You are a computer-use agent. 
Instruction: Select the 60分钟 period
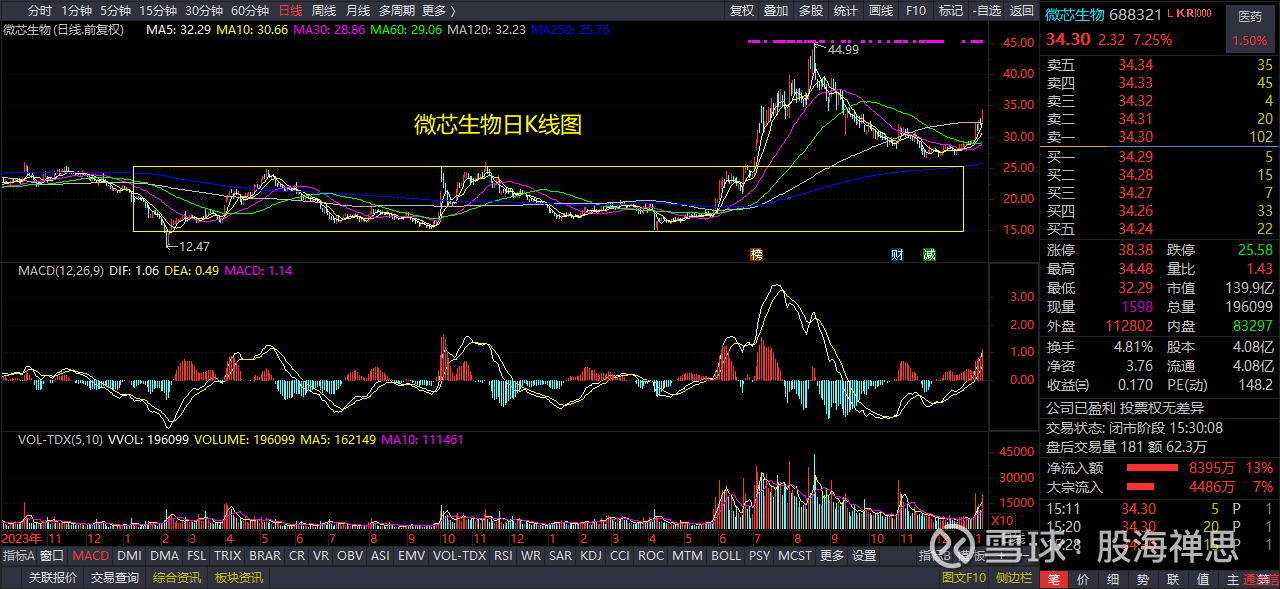(250, 11)
